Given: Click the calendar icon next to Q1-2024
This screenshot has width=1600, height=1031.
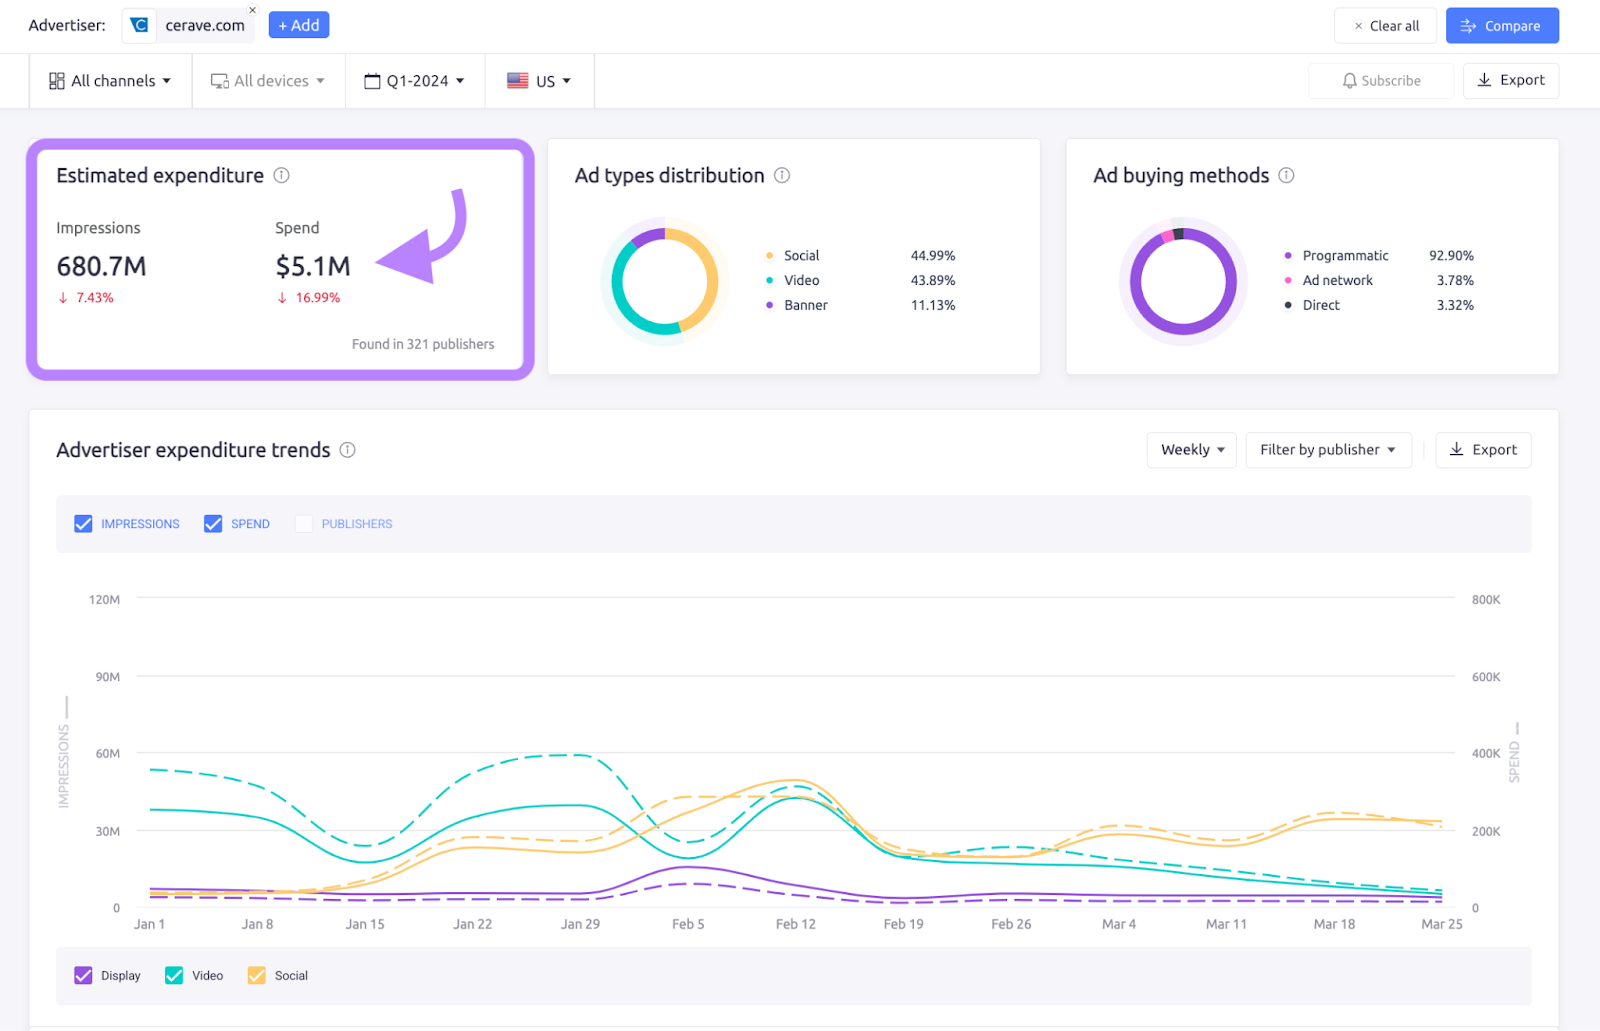Looking at the screenshot, I should click(x=371, y=80).
